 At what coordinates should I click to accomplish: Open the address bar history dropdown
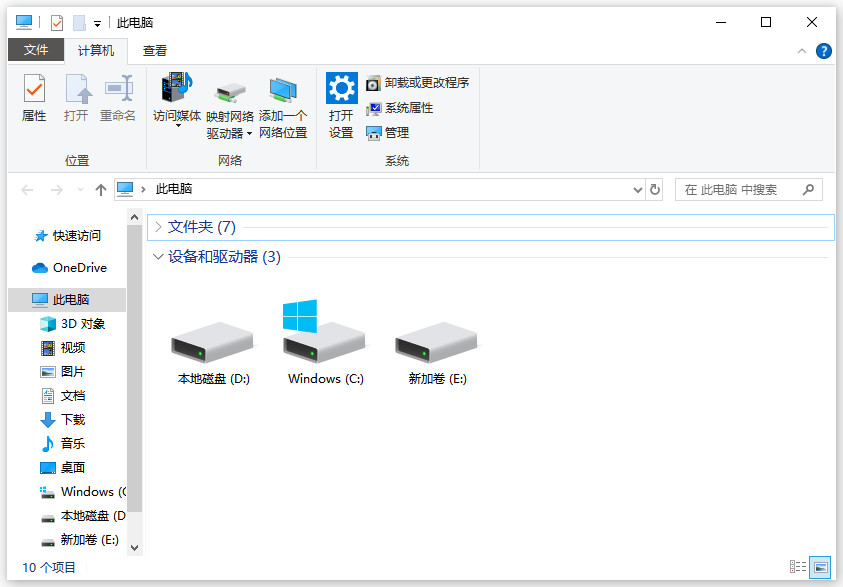638,190
